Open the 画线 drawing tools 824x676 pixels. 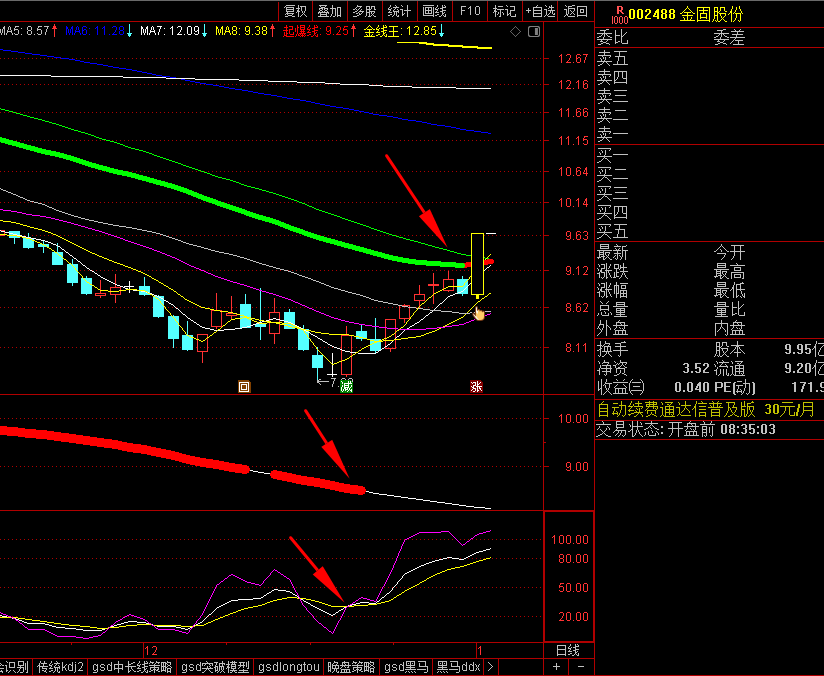(434, 11)
